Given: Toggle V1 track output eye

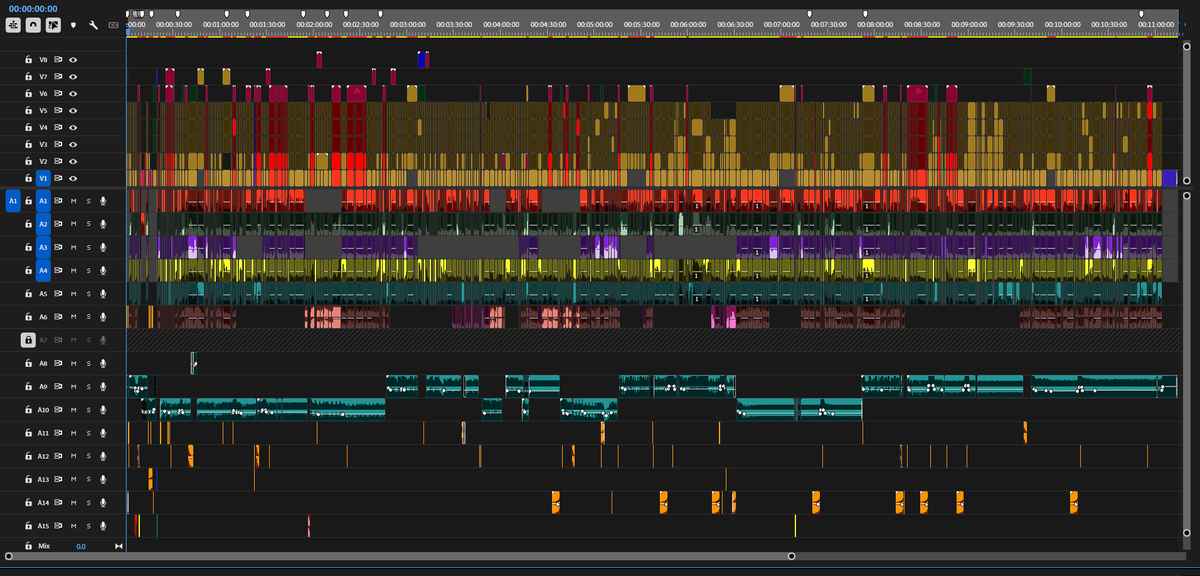Looking at the screenshot, I should [x=73, y=178].
